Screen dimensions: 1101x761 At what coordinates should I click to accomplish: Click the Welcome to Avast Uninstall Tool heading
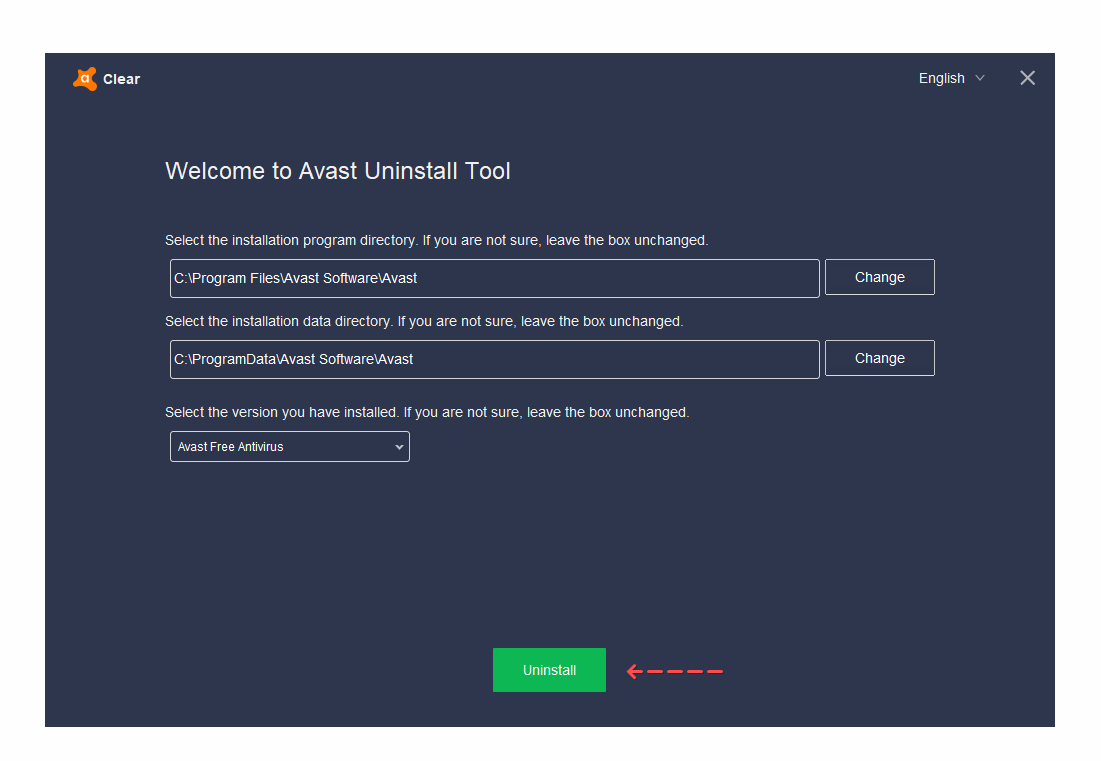coord(338,171)
